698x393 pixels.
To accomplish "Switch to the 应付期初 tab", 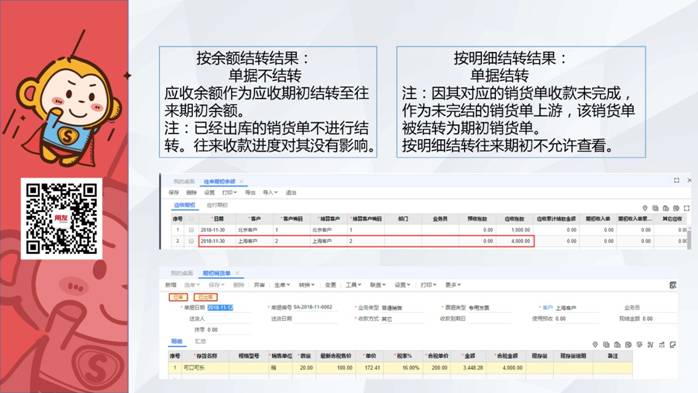I will [217, 205].
